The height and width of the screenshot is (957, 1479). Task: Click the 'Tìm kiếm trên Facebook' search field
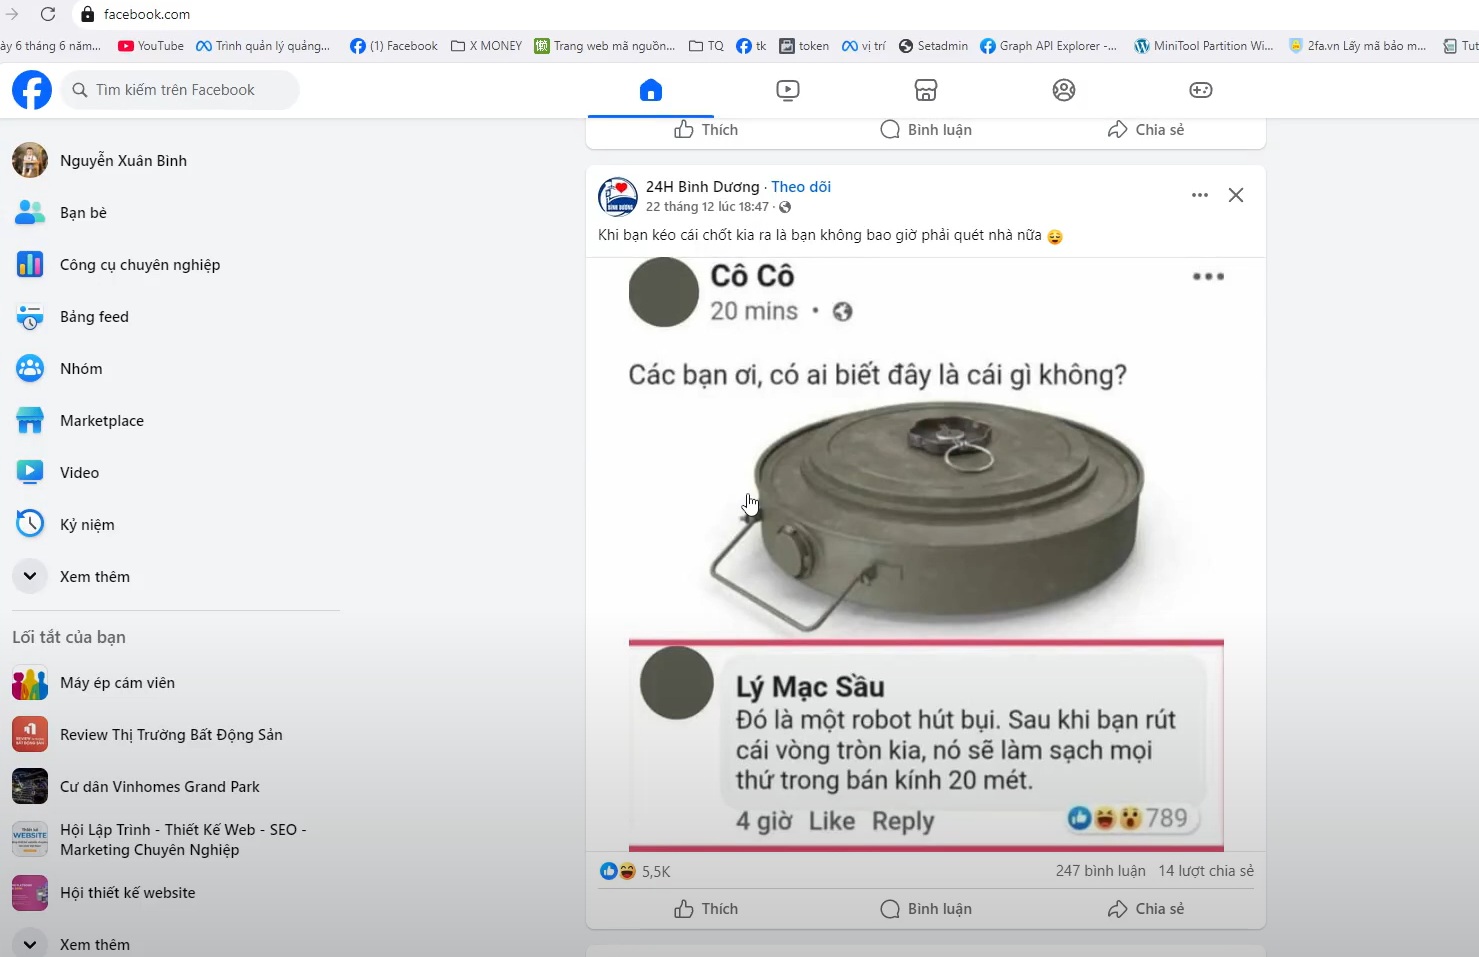click(x=180, y=90)
